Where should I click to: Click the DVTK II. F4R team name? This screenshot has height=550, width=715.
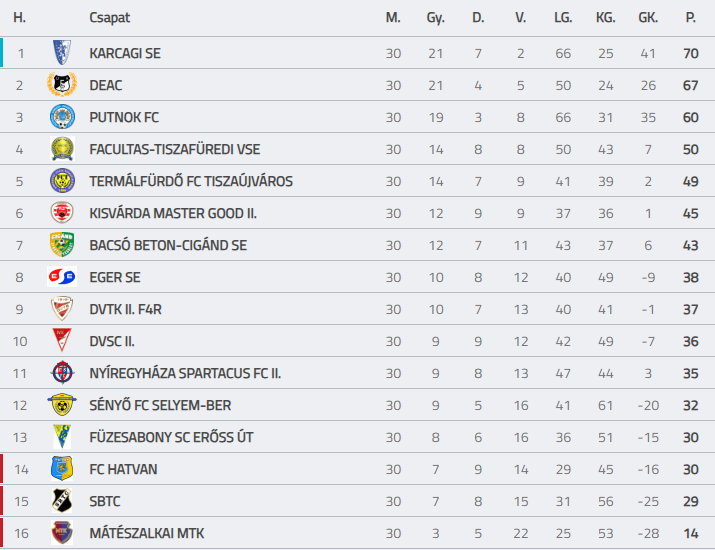[125, 309]
